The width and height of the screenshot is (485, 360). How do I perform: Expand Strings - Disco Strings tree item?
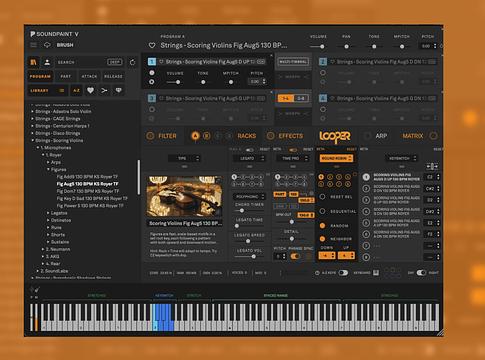[x=32, y=133]
